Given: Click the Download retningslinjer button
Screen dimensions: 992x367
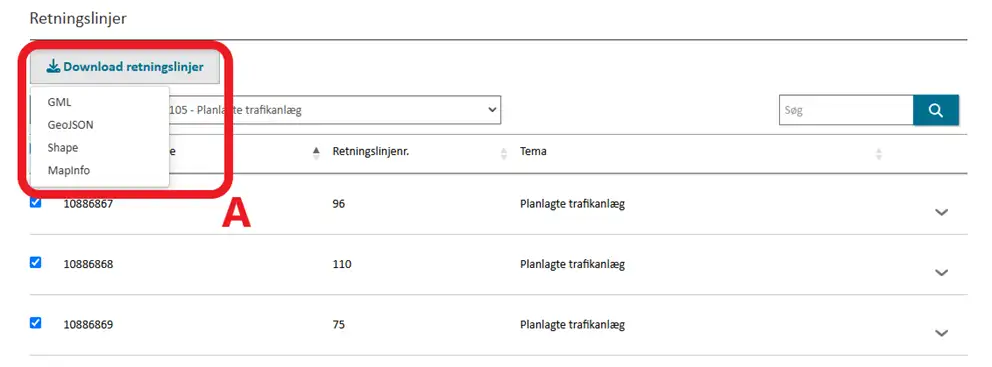Looking at the screenshot, I should point(125,66).
